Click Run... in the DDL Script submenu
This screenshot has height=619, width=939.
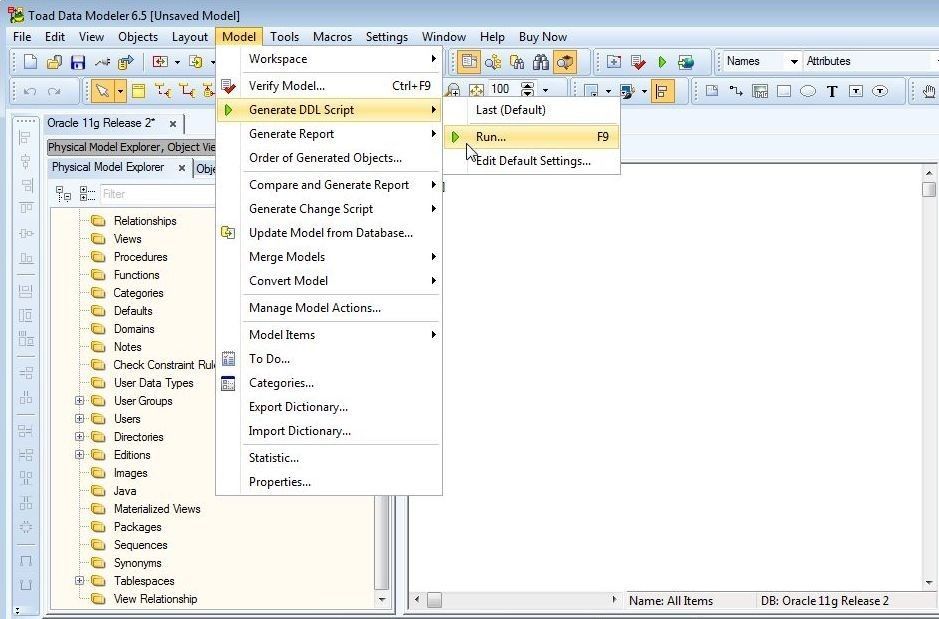[x=532, y=137]
